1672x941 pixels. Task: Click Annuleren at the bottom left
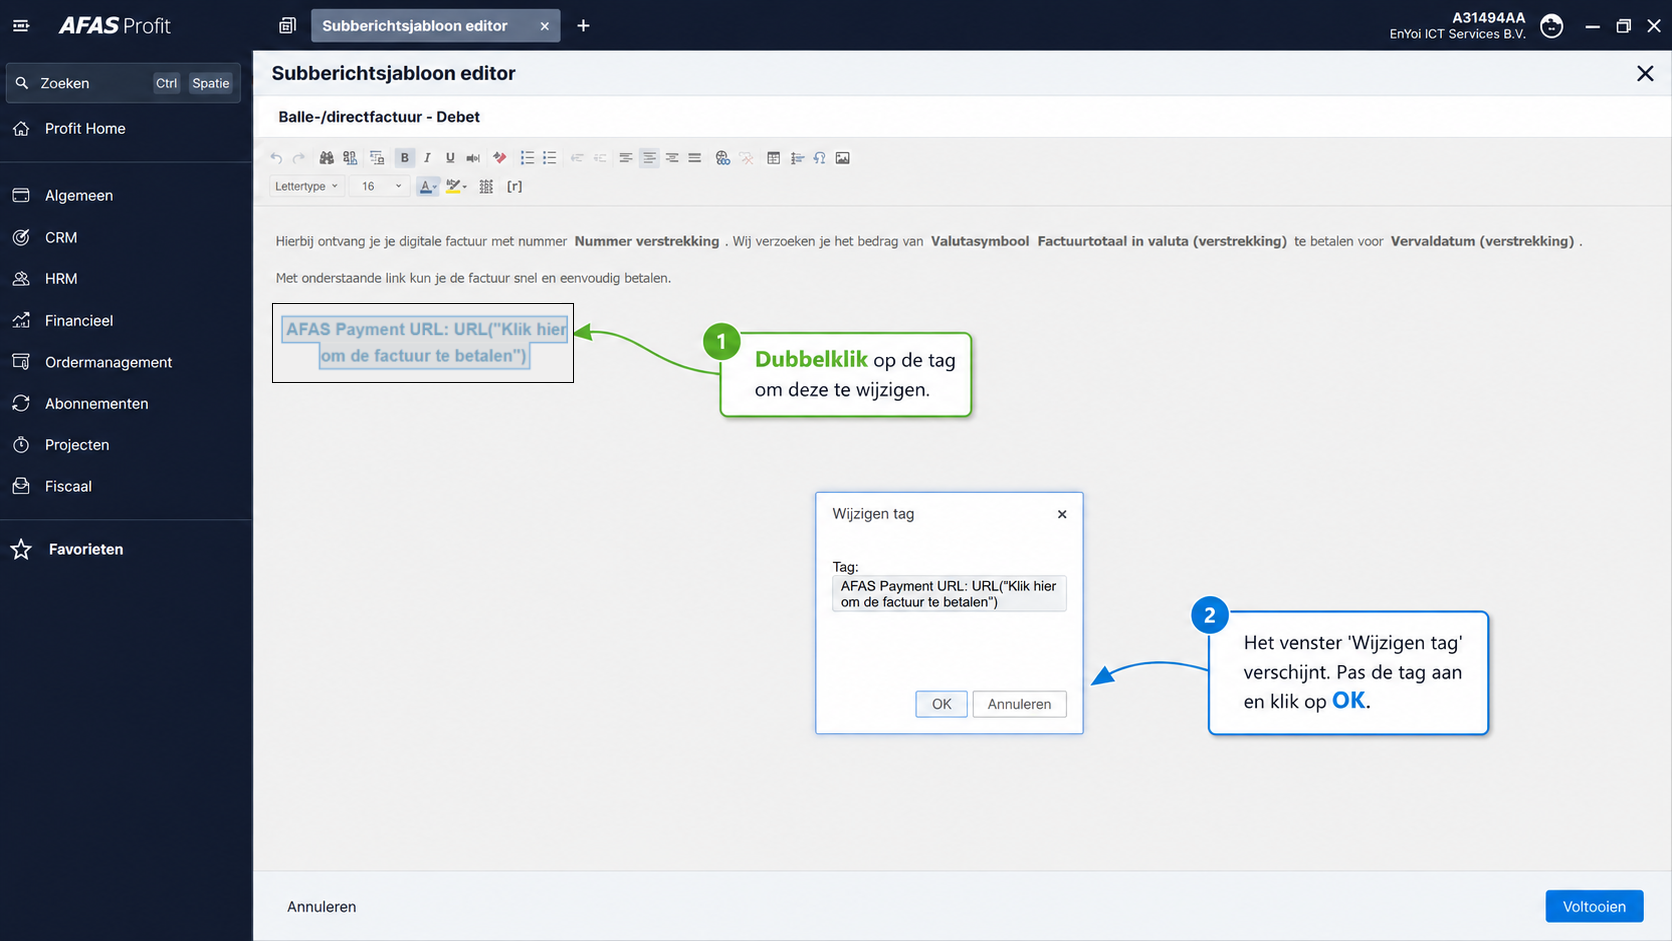321,907
